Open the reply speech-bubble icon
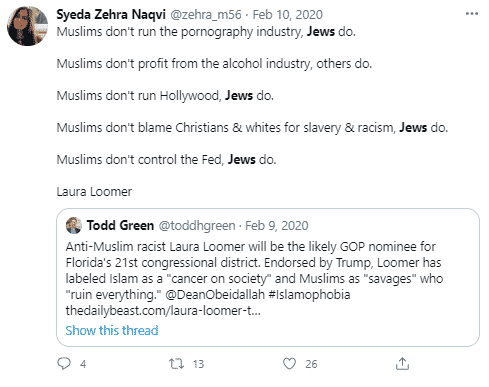This screenshot has width=489, height=387. pyautogui.click(x=64, y=363)
